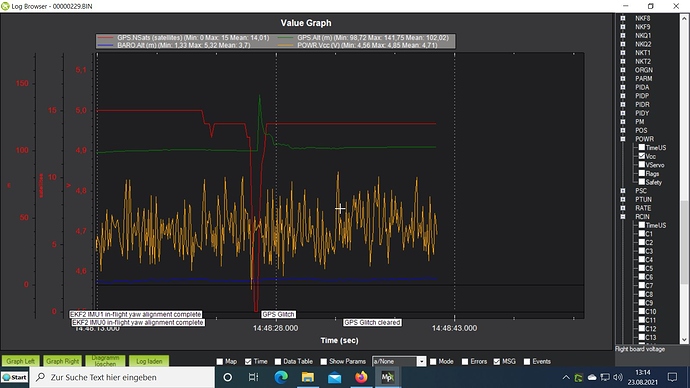Enable the Data Table checkbox
This screenshot has height=388, width=690.
pyautogui.click(x=278, y=362)
